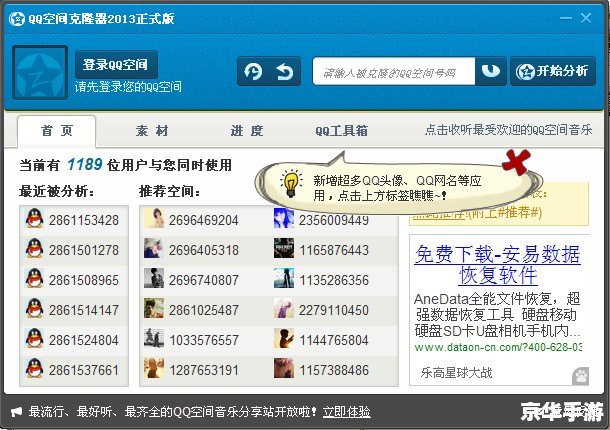Click the history clock arrow icon
The height and width of the screenshot is (430, 610).
(x=253, y=71)
